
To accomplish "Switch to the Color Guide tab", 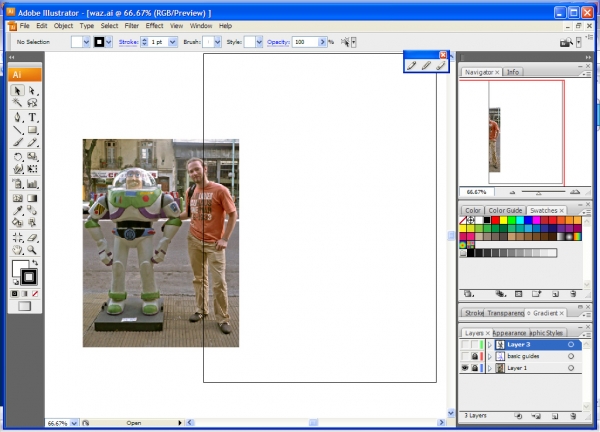I will pyautogui.click(x=505, y=210).
